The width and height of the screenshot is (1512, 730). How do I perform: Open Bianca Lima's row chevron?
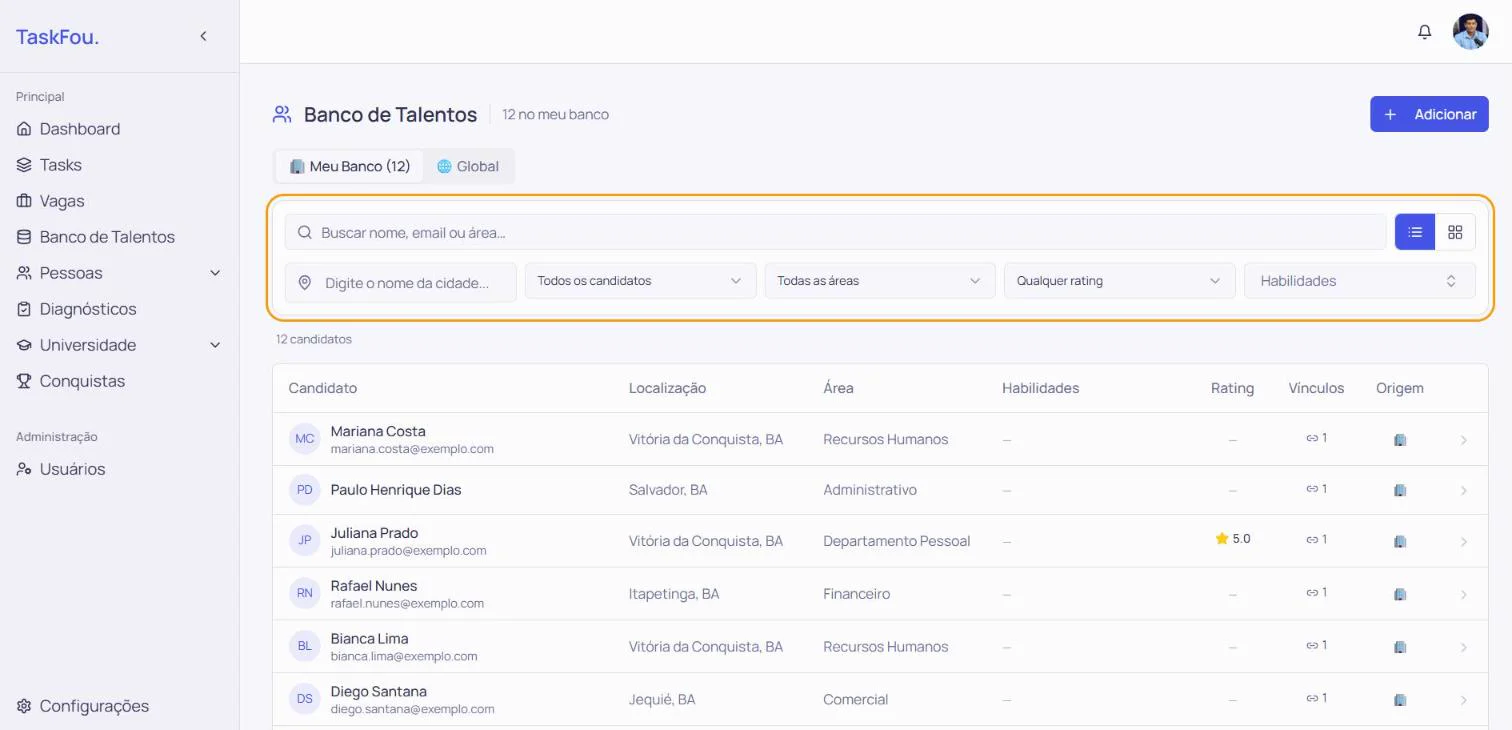(1464, 648)
